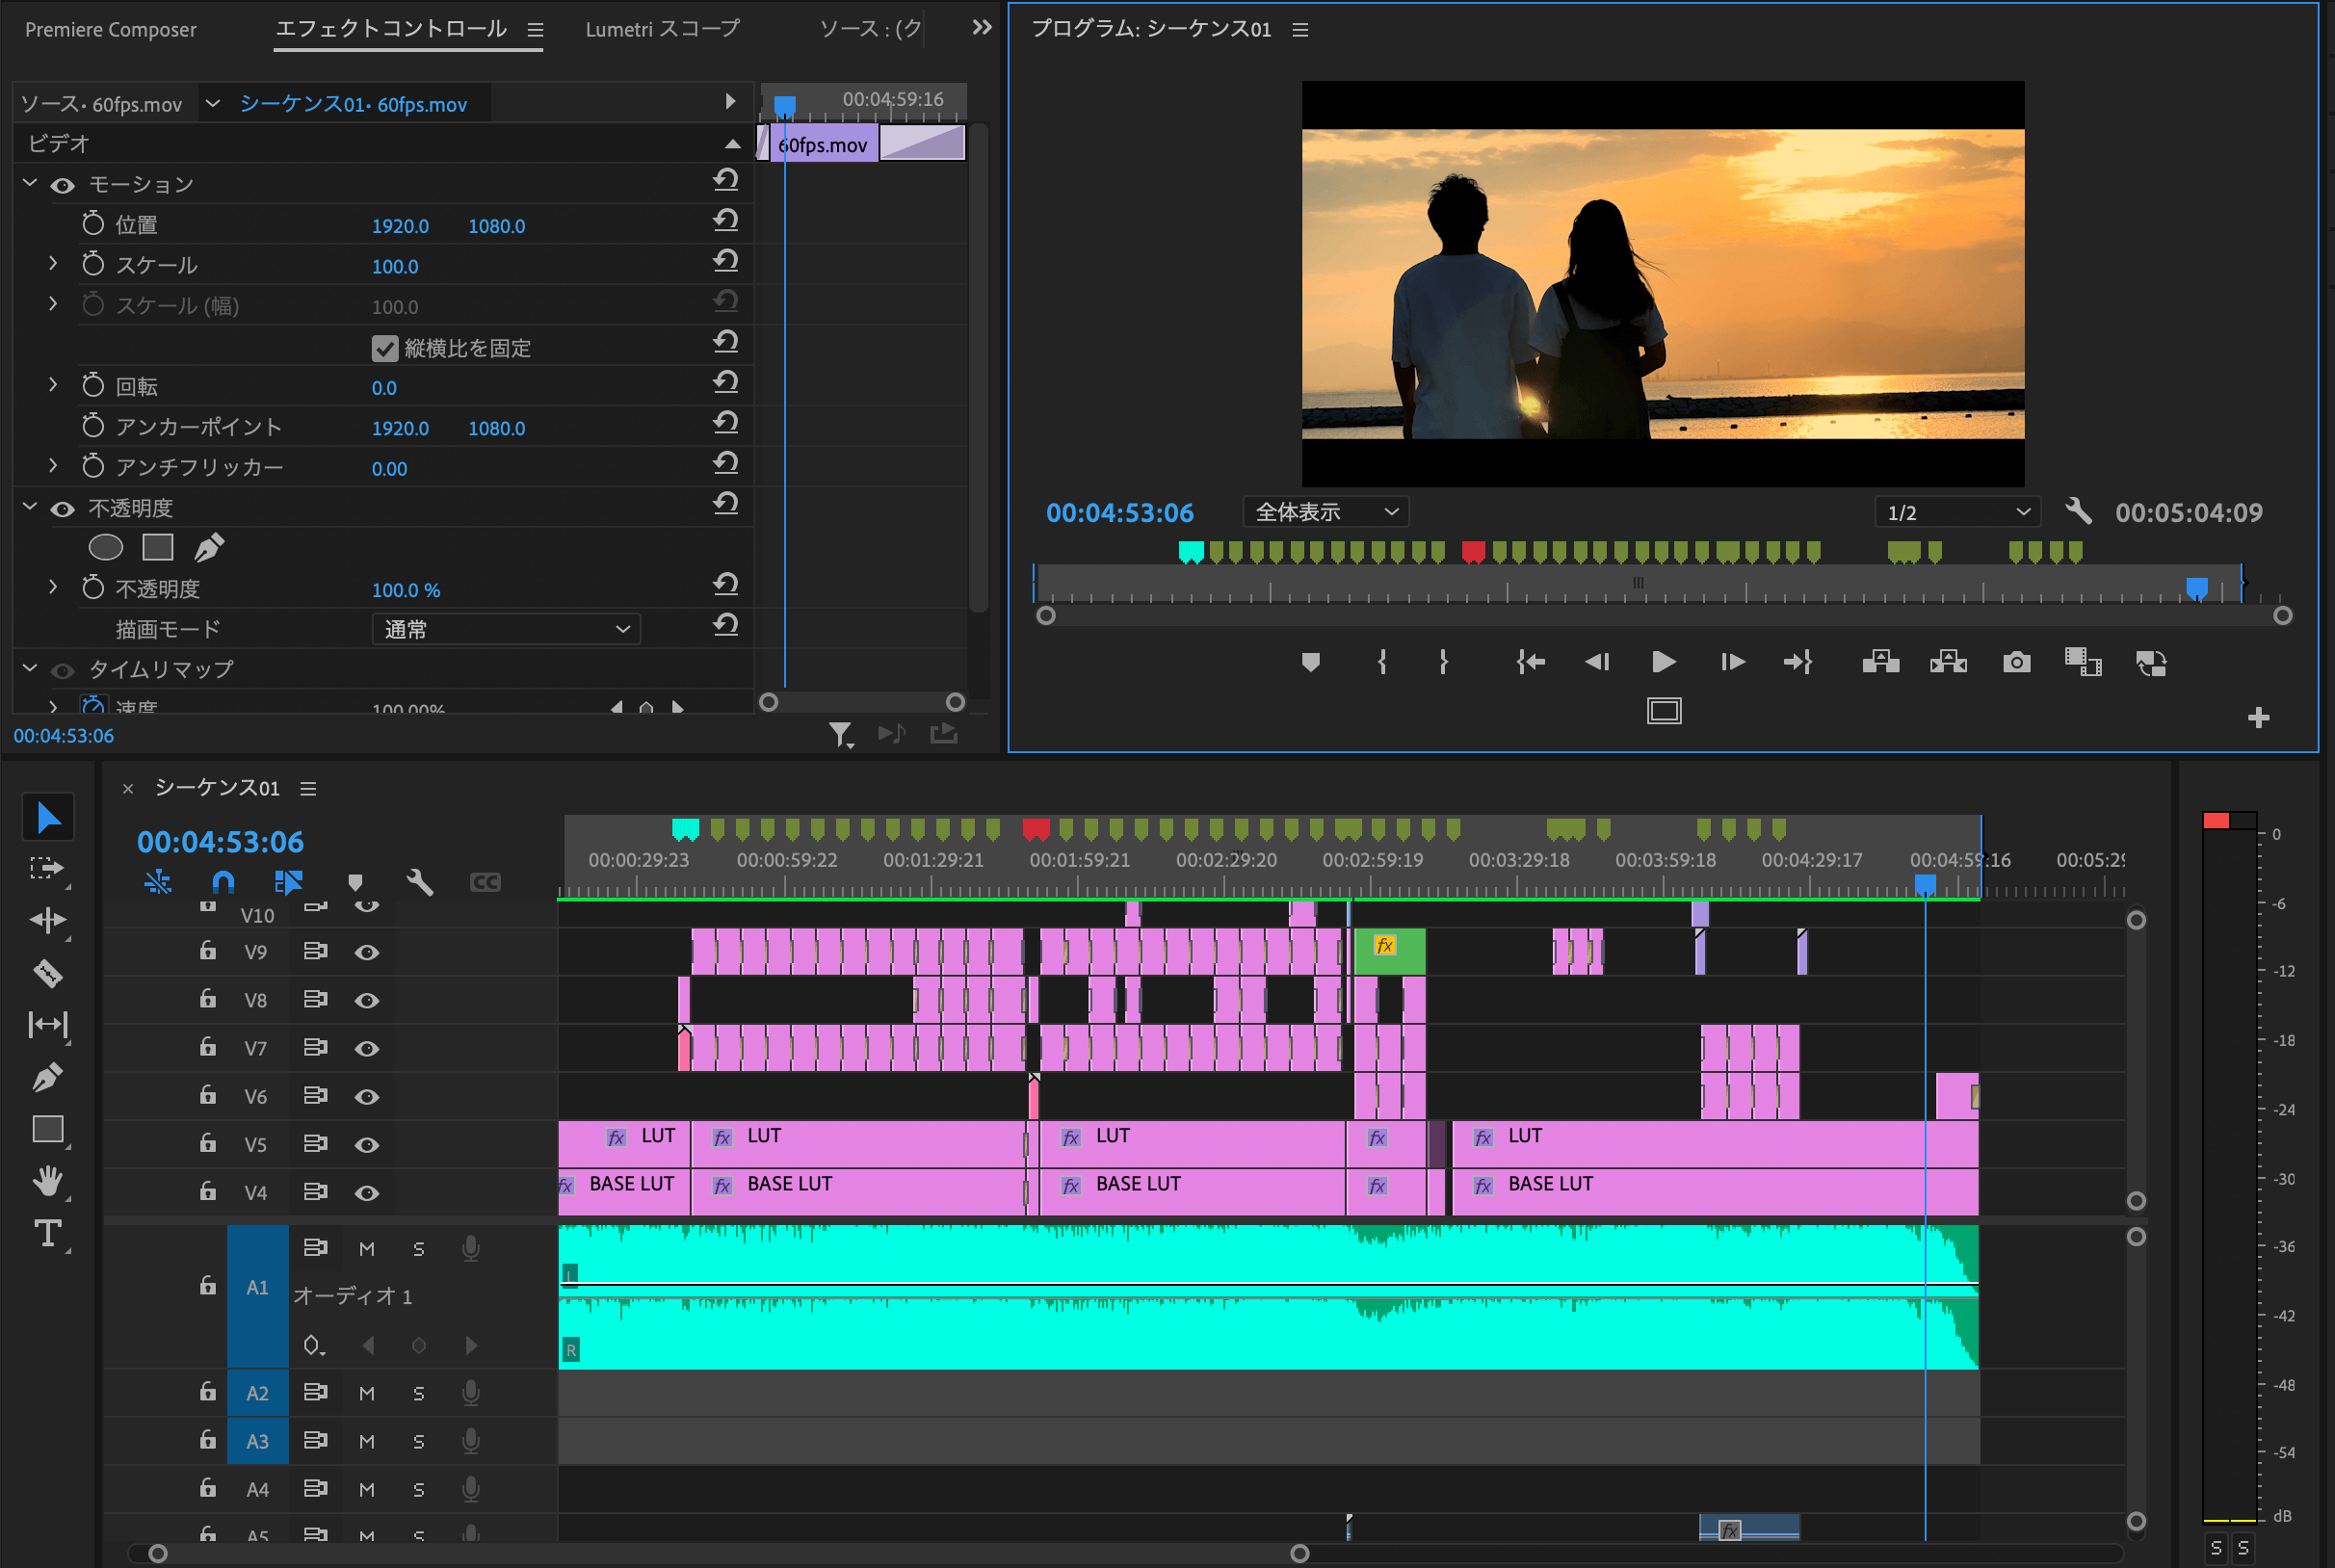This screenshot has height=1568, width=2335.
Task: Click the 不透明度 100.0 % value
Action: (405, 590)
